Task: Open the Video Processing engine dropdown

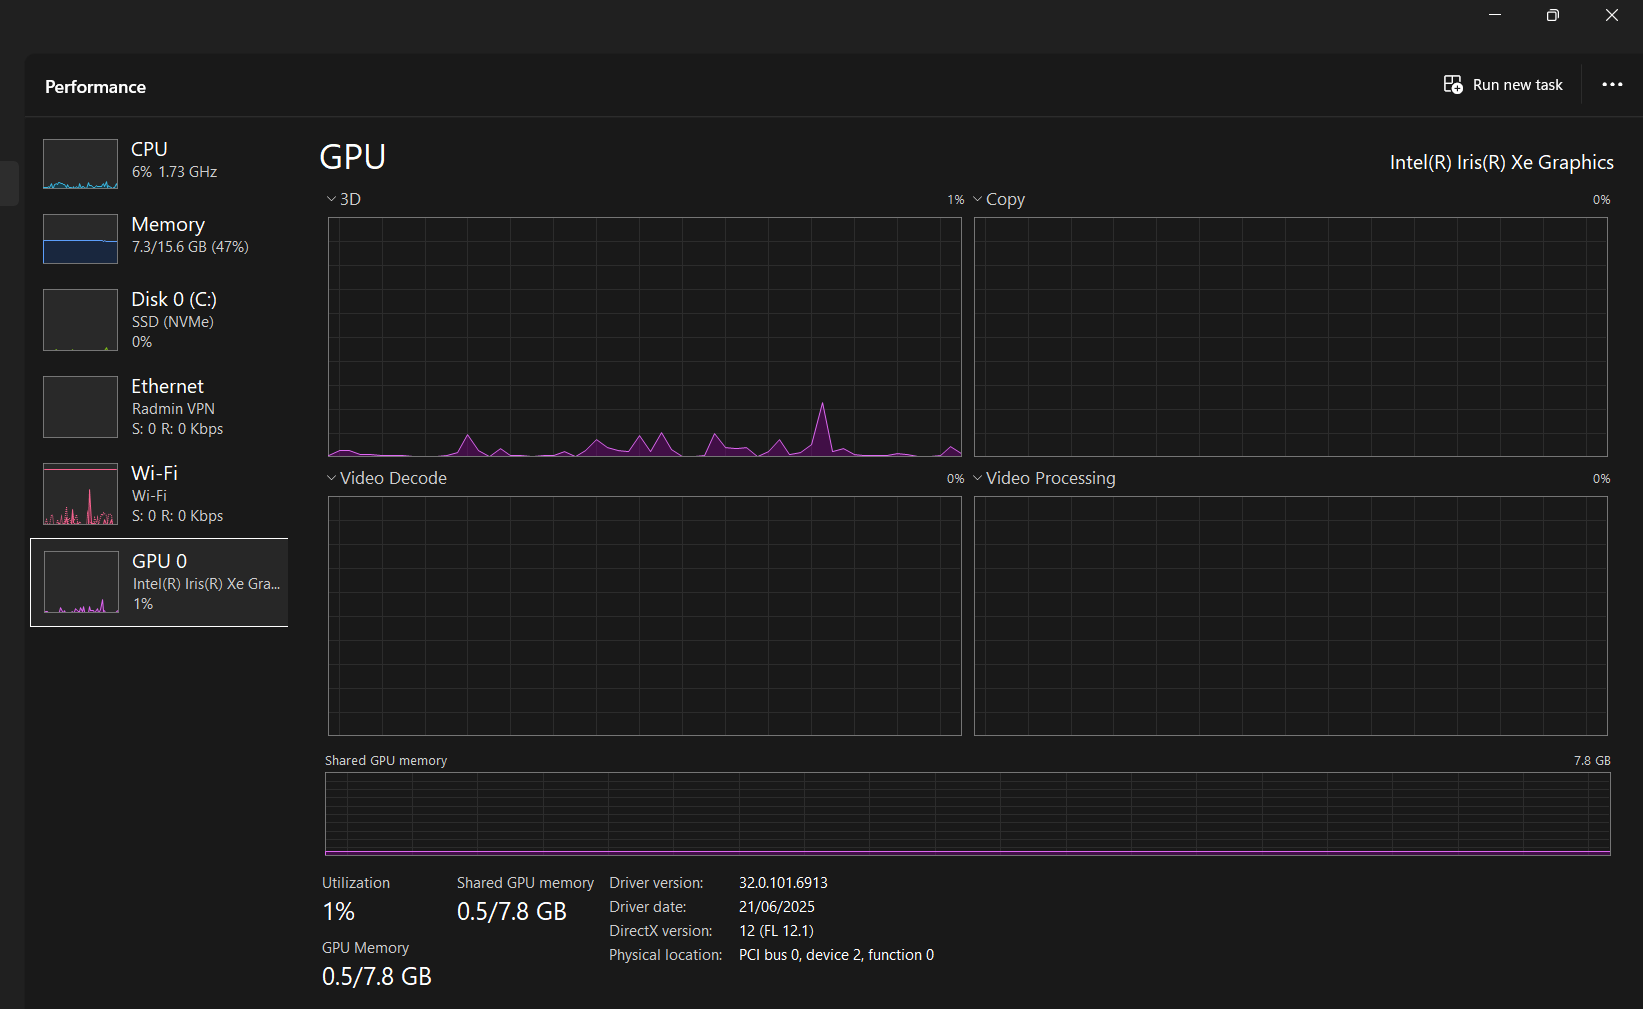Action: pos(1044,478)
